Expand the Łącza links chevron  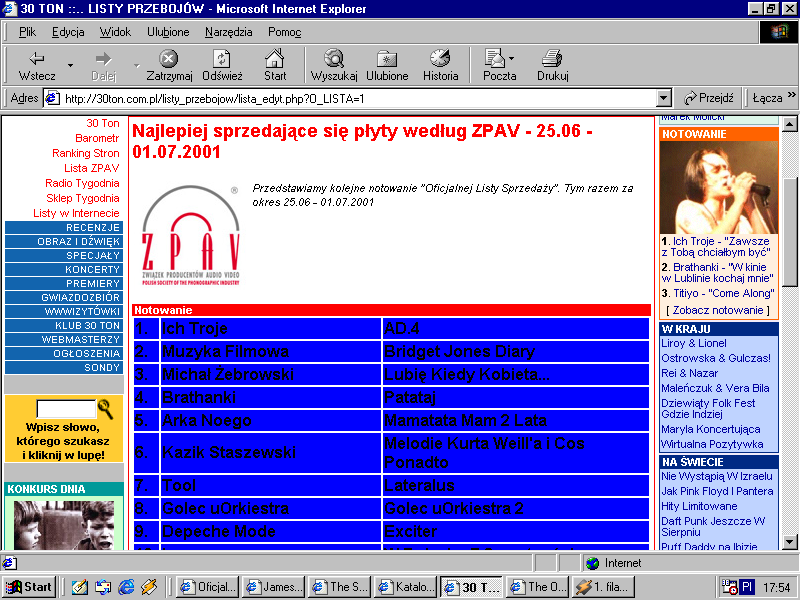pos(791,95)
